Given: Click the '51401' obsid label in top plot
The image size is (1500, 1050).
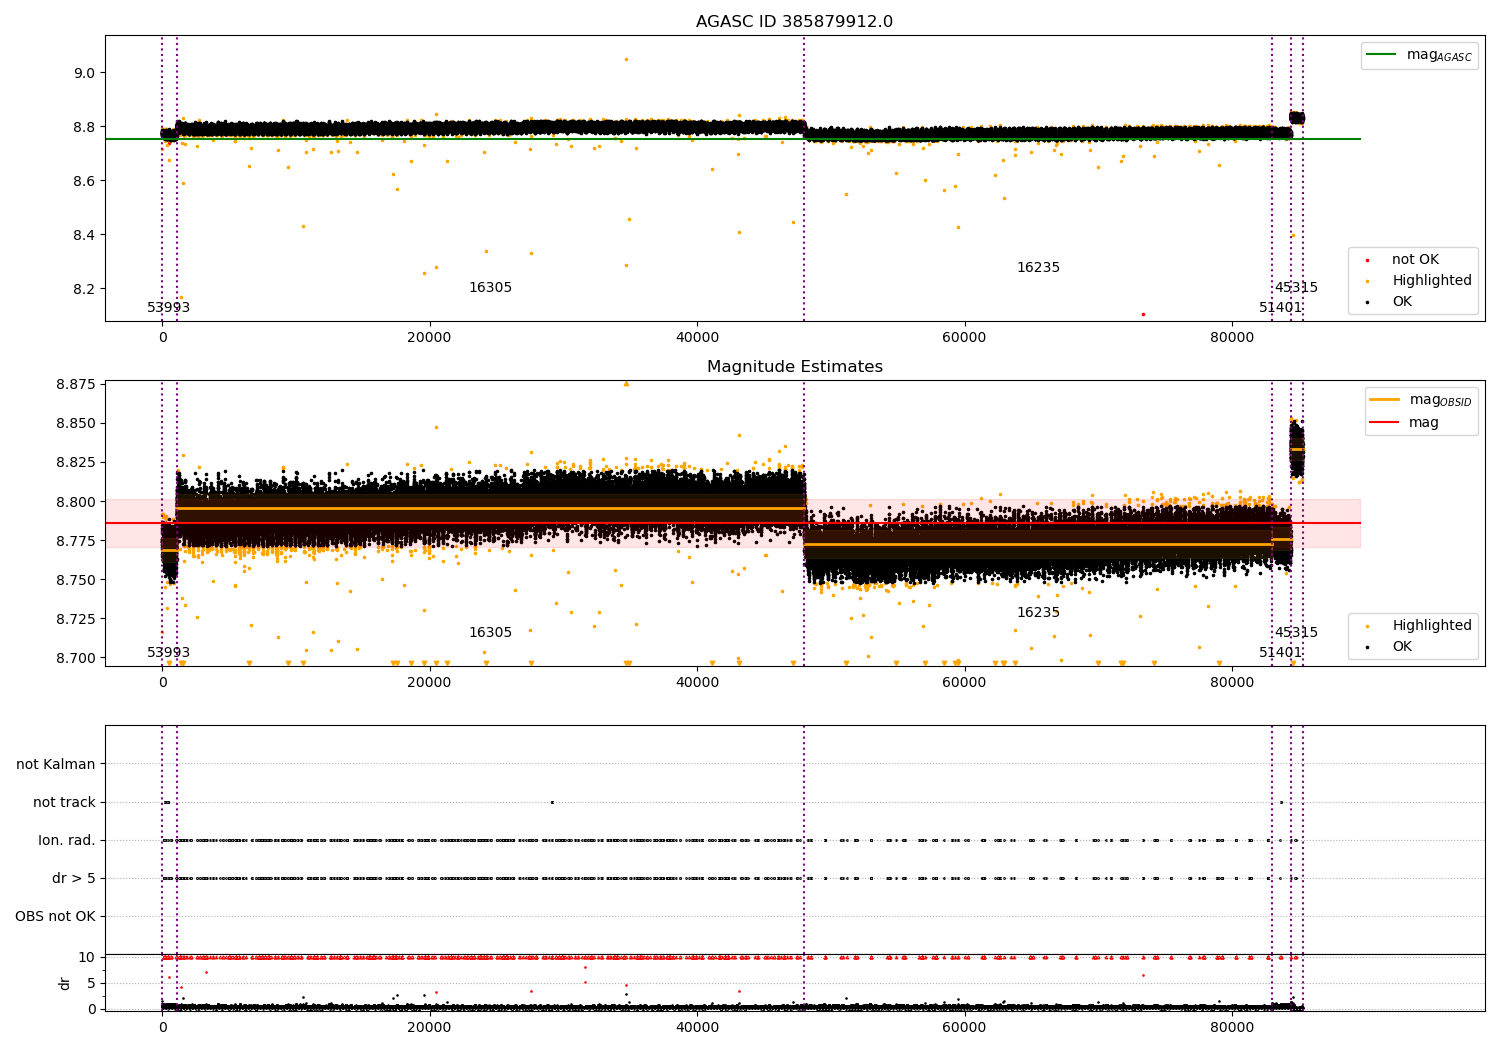Looking at the screenshot, I should [x=1280, y=308].
